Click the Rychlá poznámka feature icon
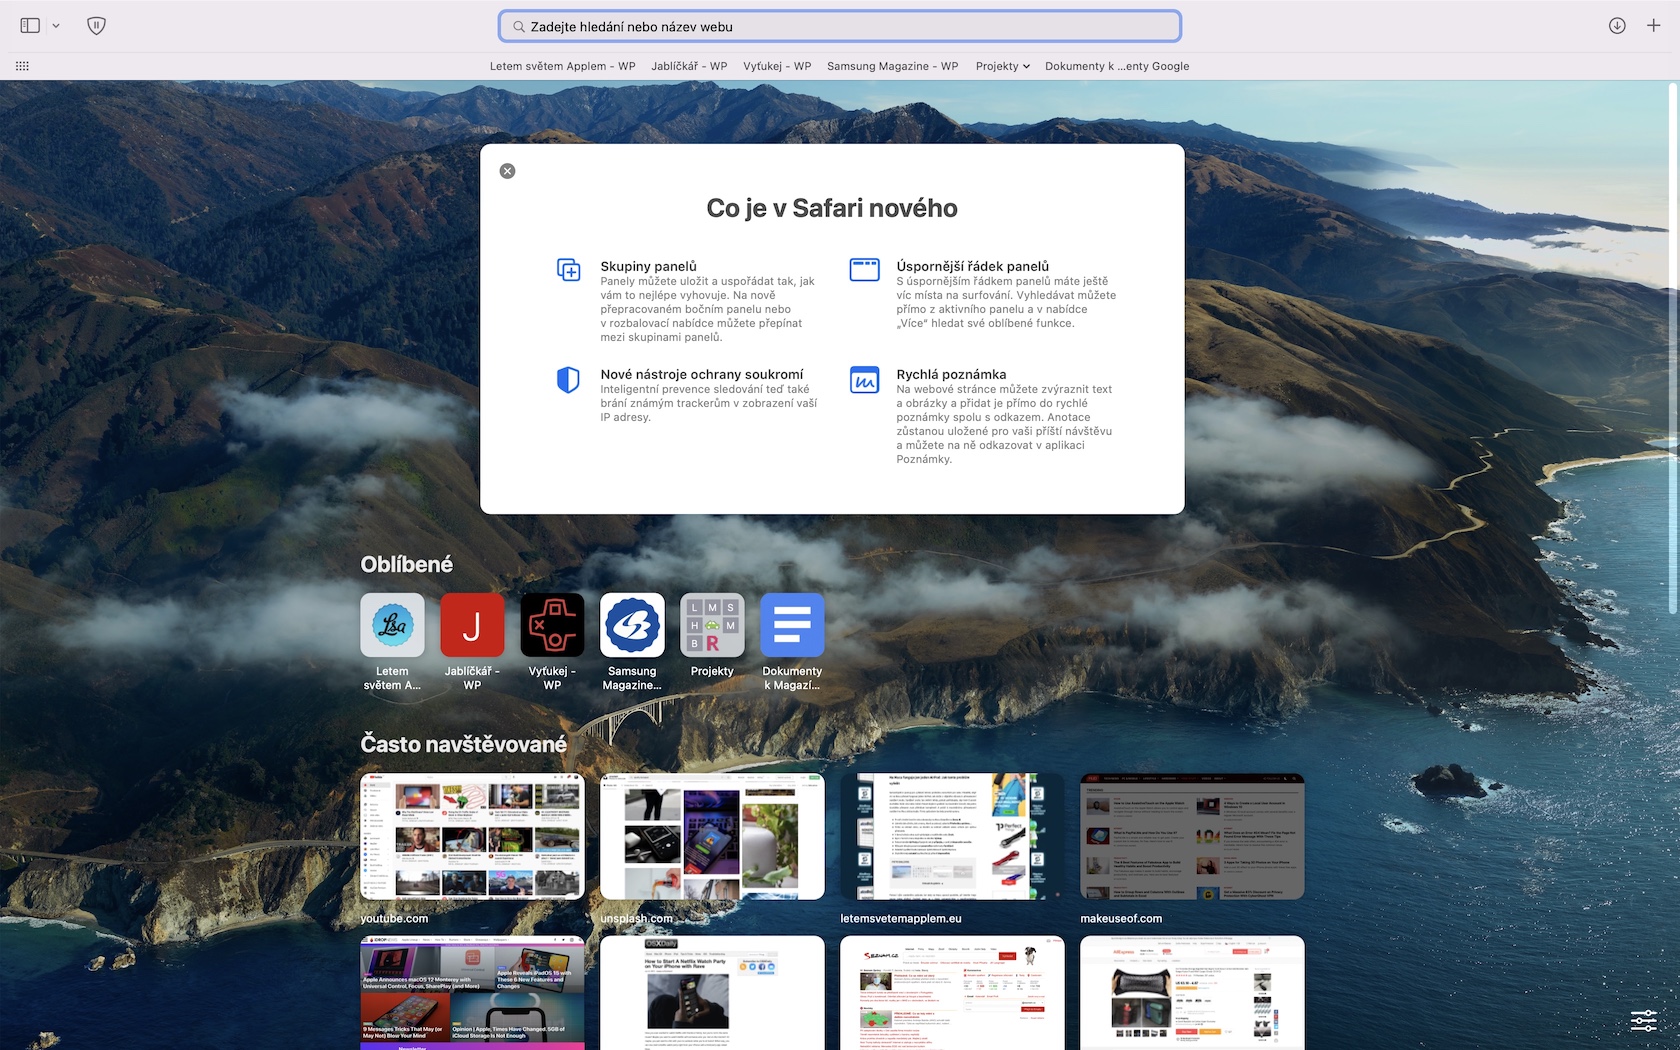 click(864, 380)
